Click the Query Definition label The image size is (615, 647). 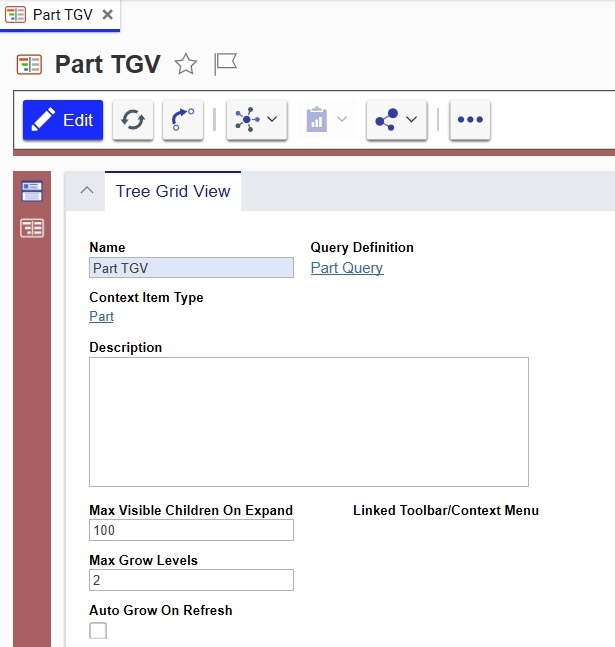pyautogui.click(x=362, y=247)
